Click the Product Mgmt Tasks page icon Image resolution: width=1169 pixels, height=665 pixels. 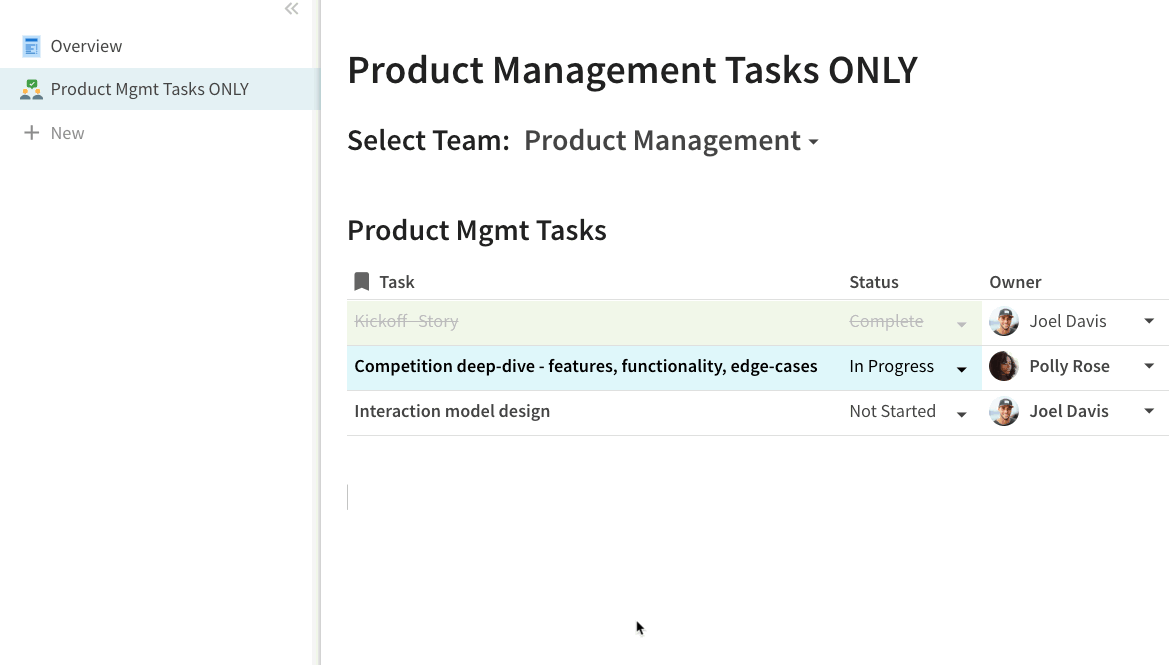point(31,89)
